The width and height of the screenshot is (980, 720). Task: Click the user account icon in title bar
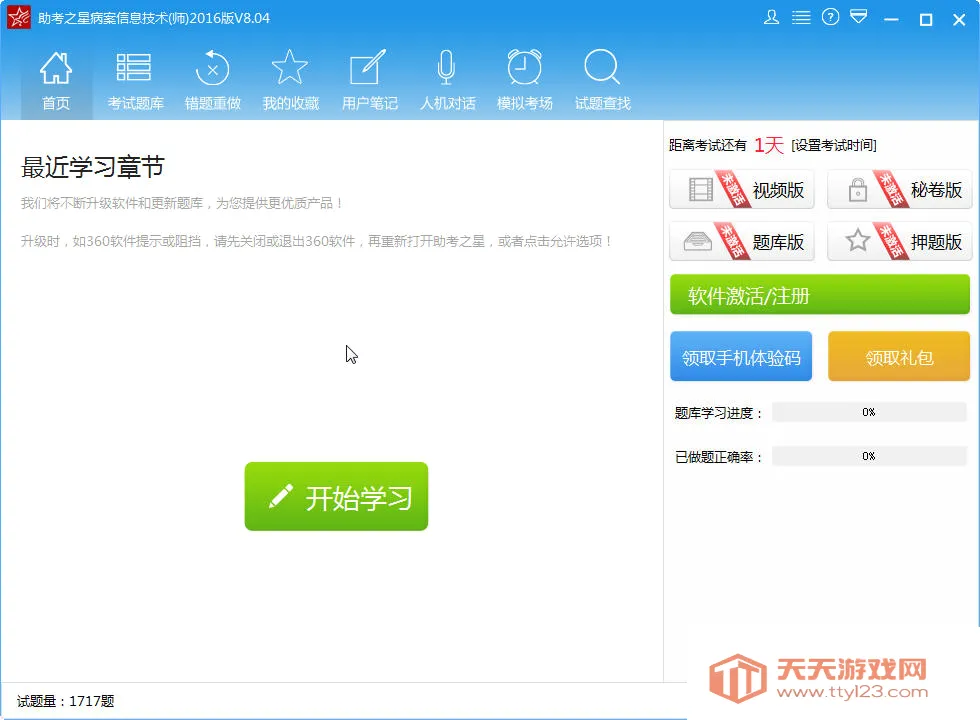click(771, 18)
